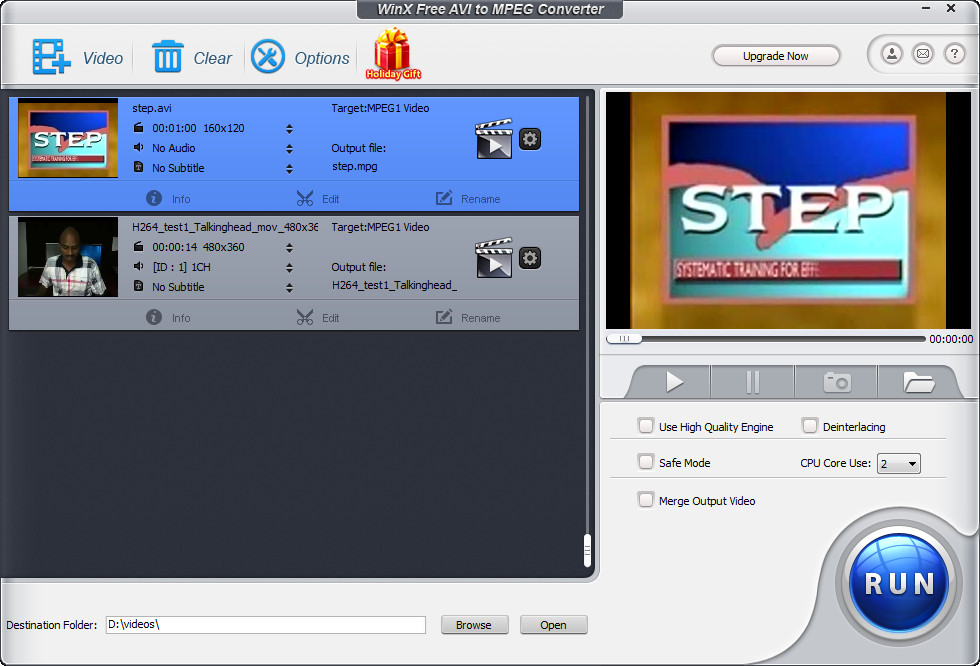Click the Video add icon in toolbar
The width and height of the screenshot is (980, 666).
49,56
